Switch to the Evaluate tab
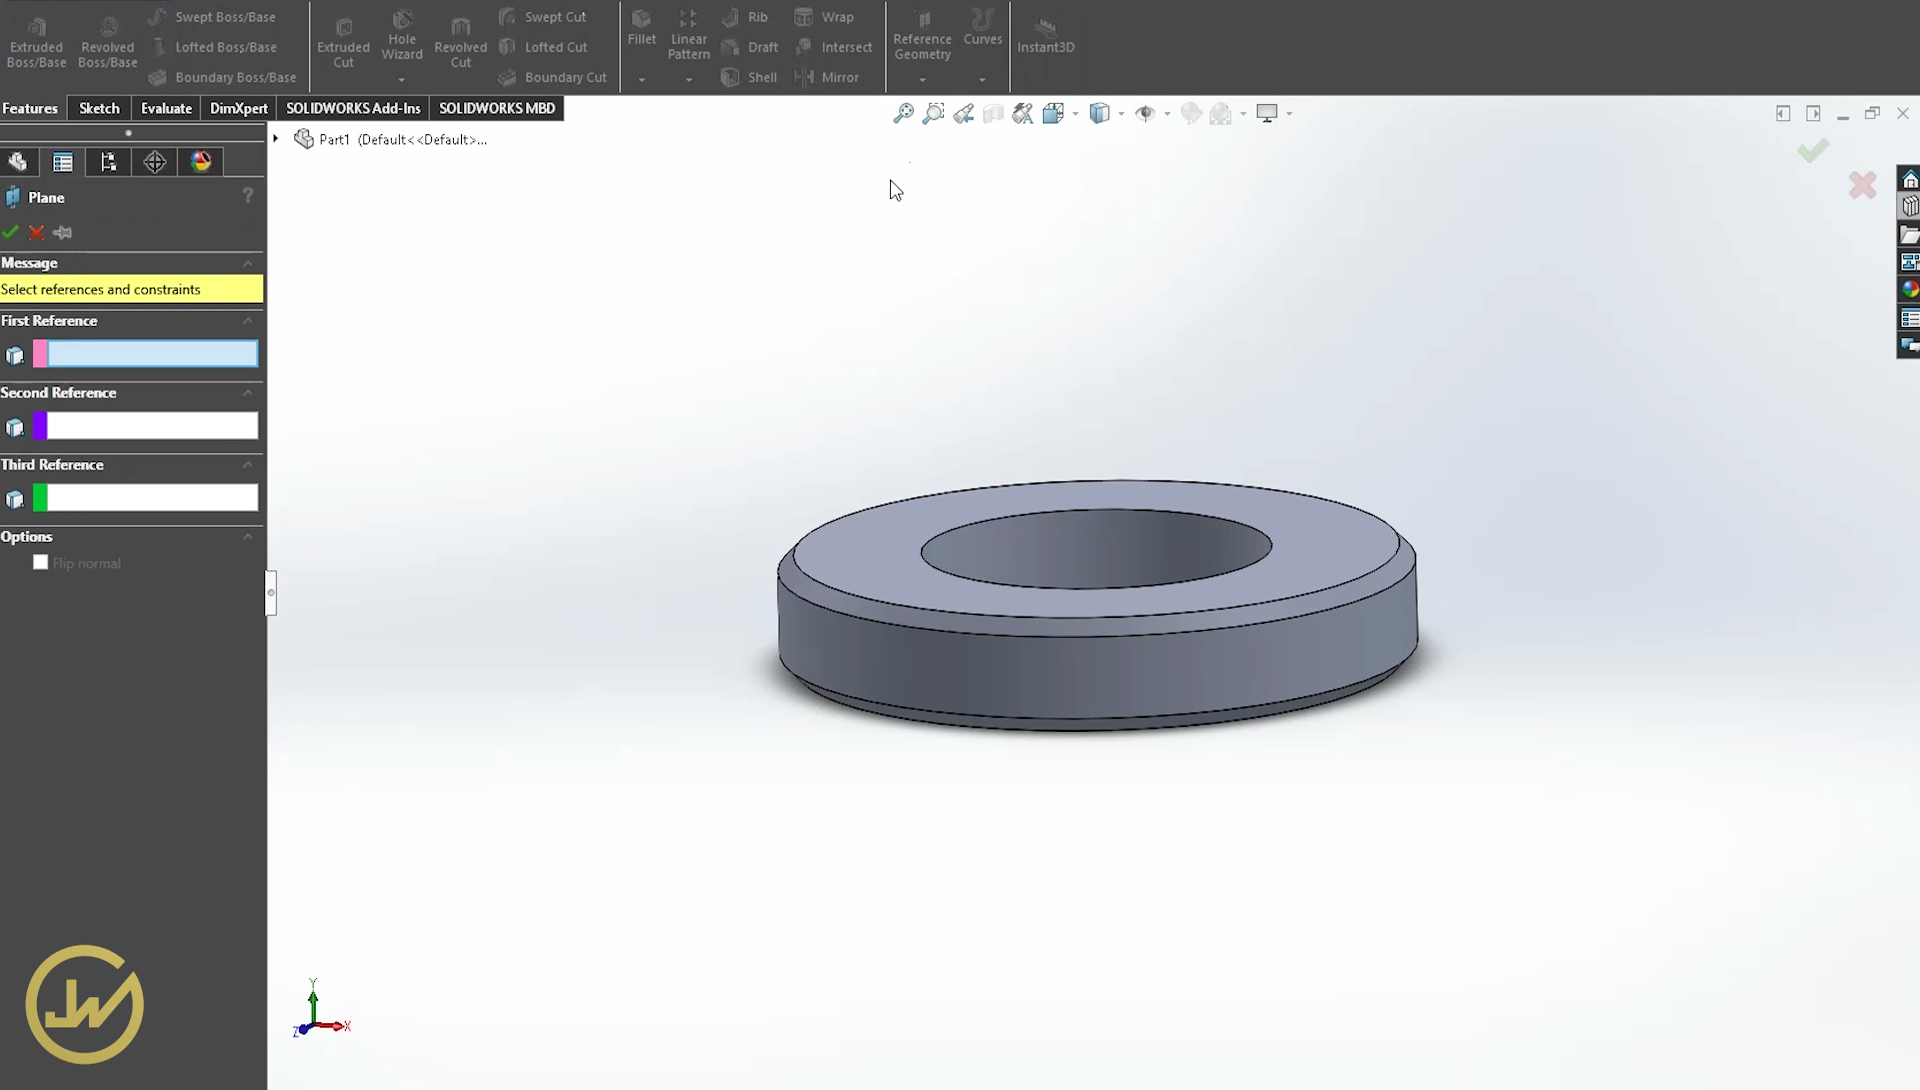This screenshot has height=1090, width=1920. [x=166, y=108]
